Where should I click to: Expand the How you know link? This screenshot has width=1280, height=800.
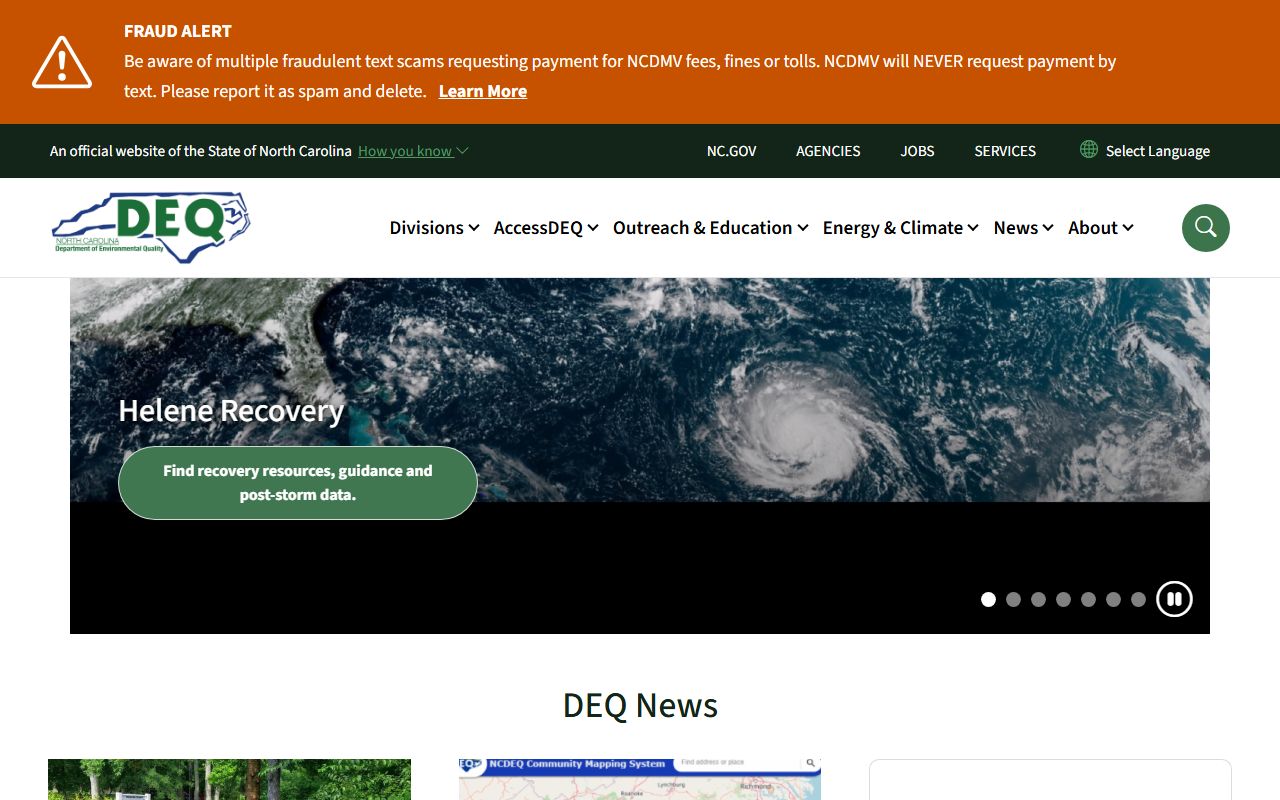[x=413, y=151]
